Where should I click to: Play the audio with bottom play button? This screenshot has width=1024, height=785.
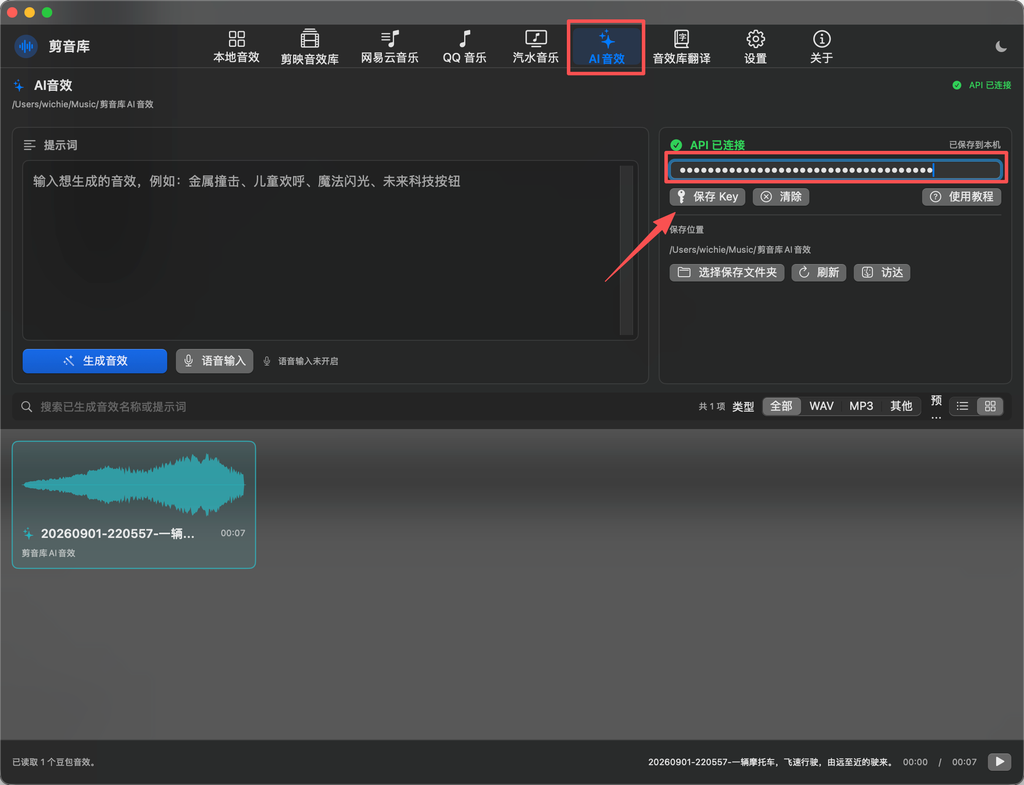point(999,761)
